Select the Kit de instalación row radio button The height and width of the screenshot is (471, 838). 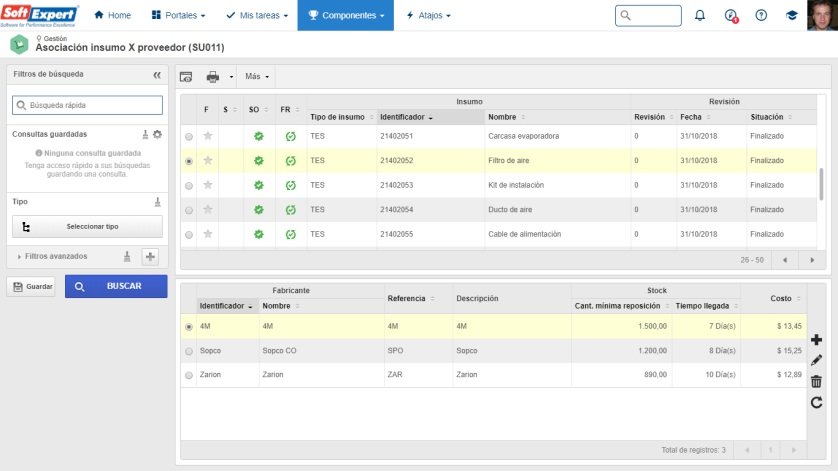click(189, 186)
